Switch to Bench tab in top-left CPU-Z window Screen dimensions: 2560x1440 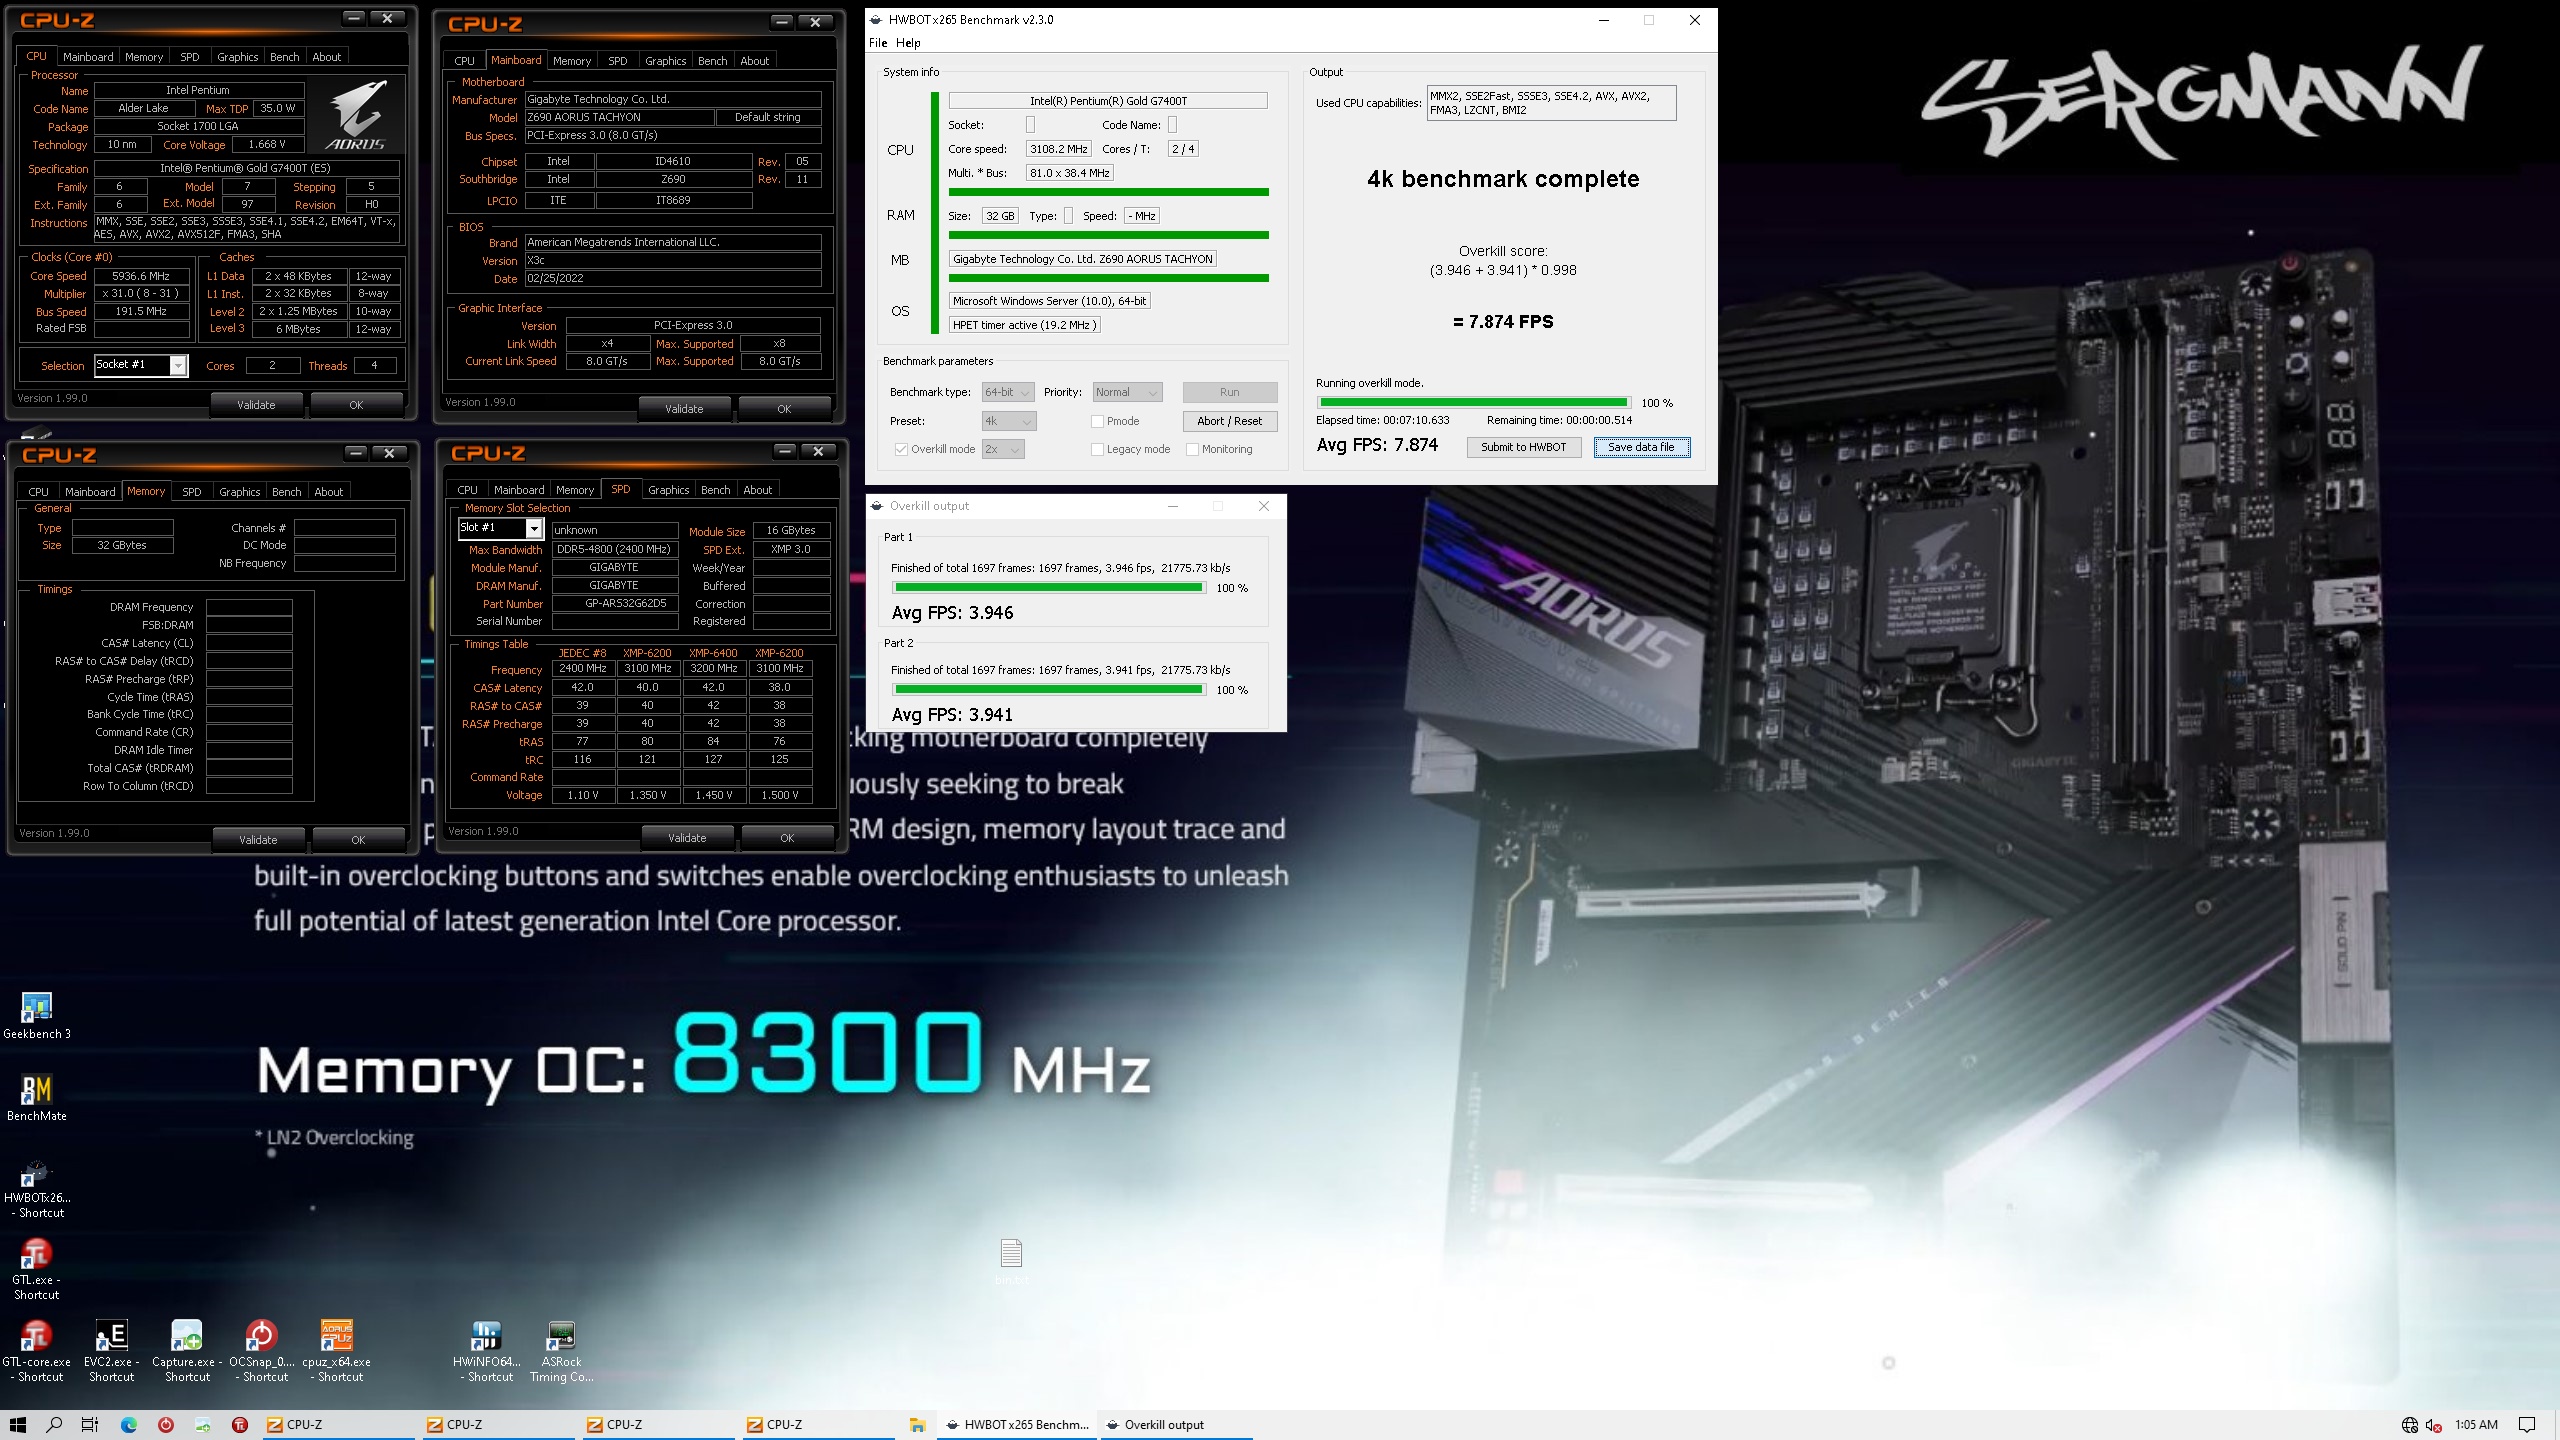point(285,57)
